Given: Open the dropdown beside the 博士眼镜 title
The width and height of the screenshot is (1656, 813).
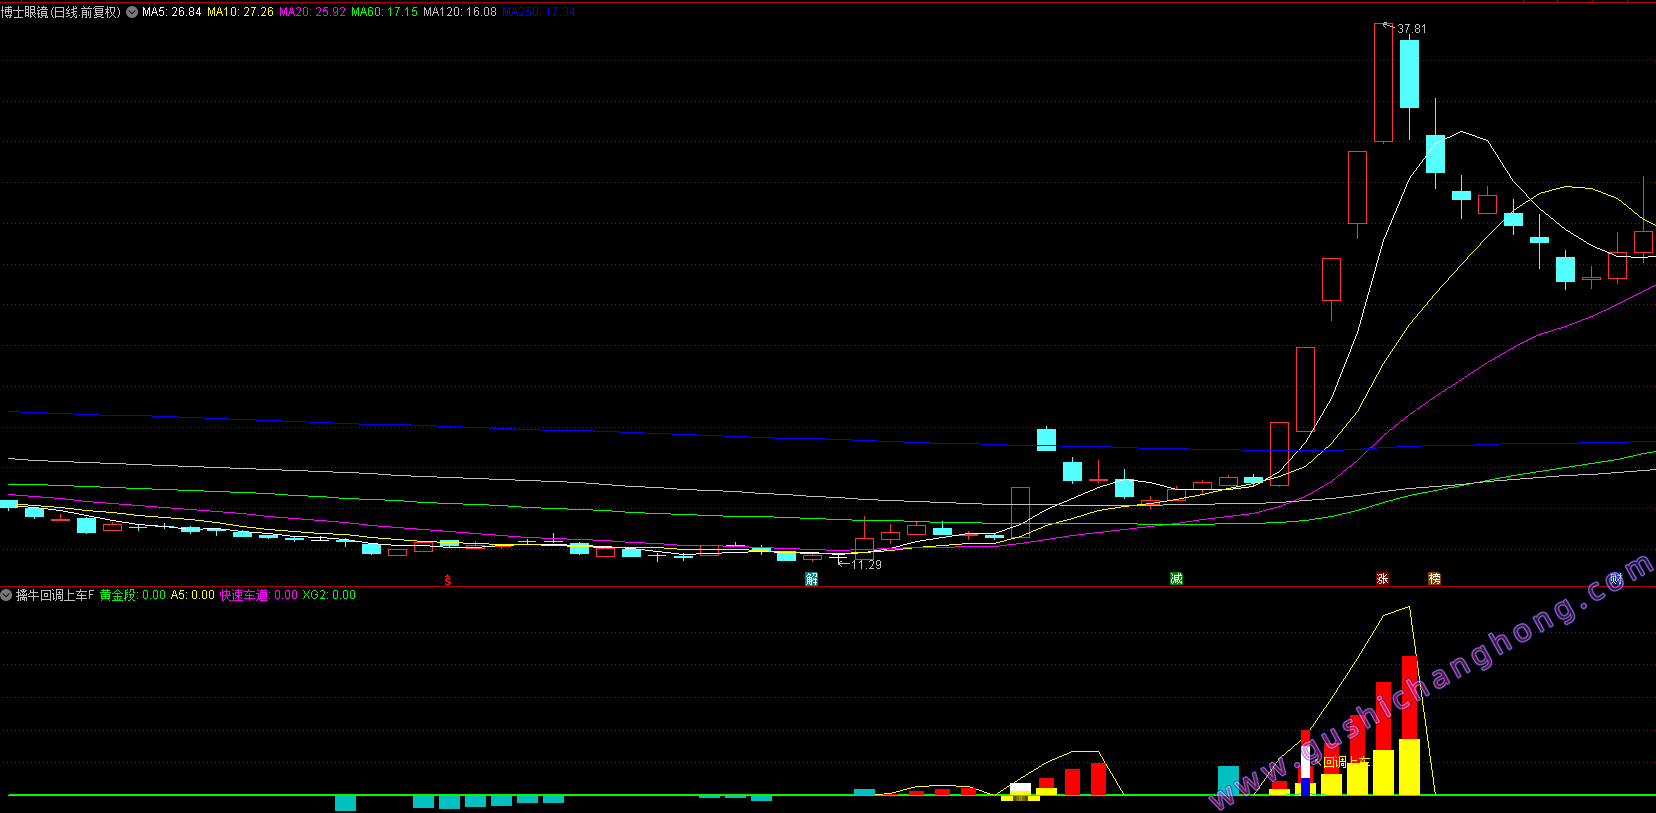Looking at the screenshot, I should click(132, 12).
